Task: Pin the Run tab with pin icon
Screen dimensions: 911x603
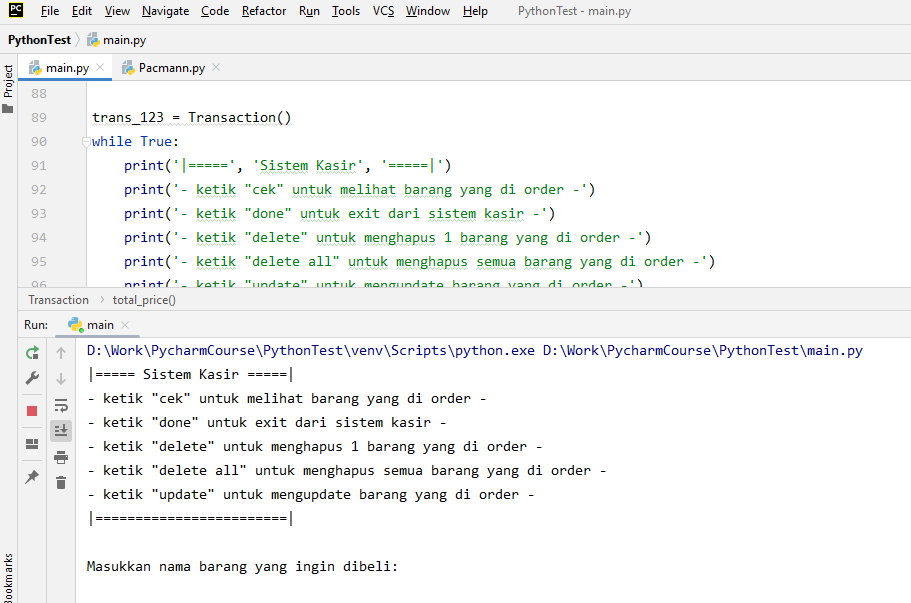Action: pos(32,477)
